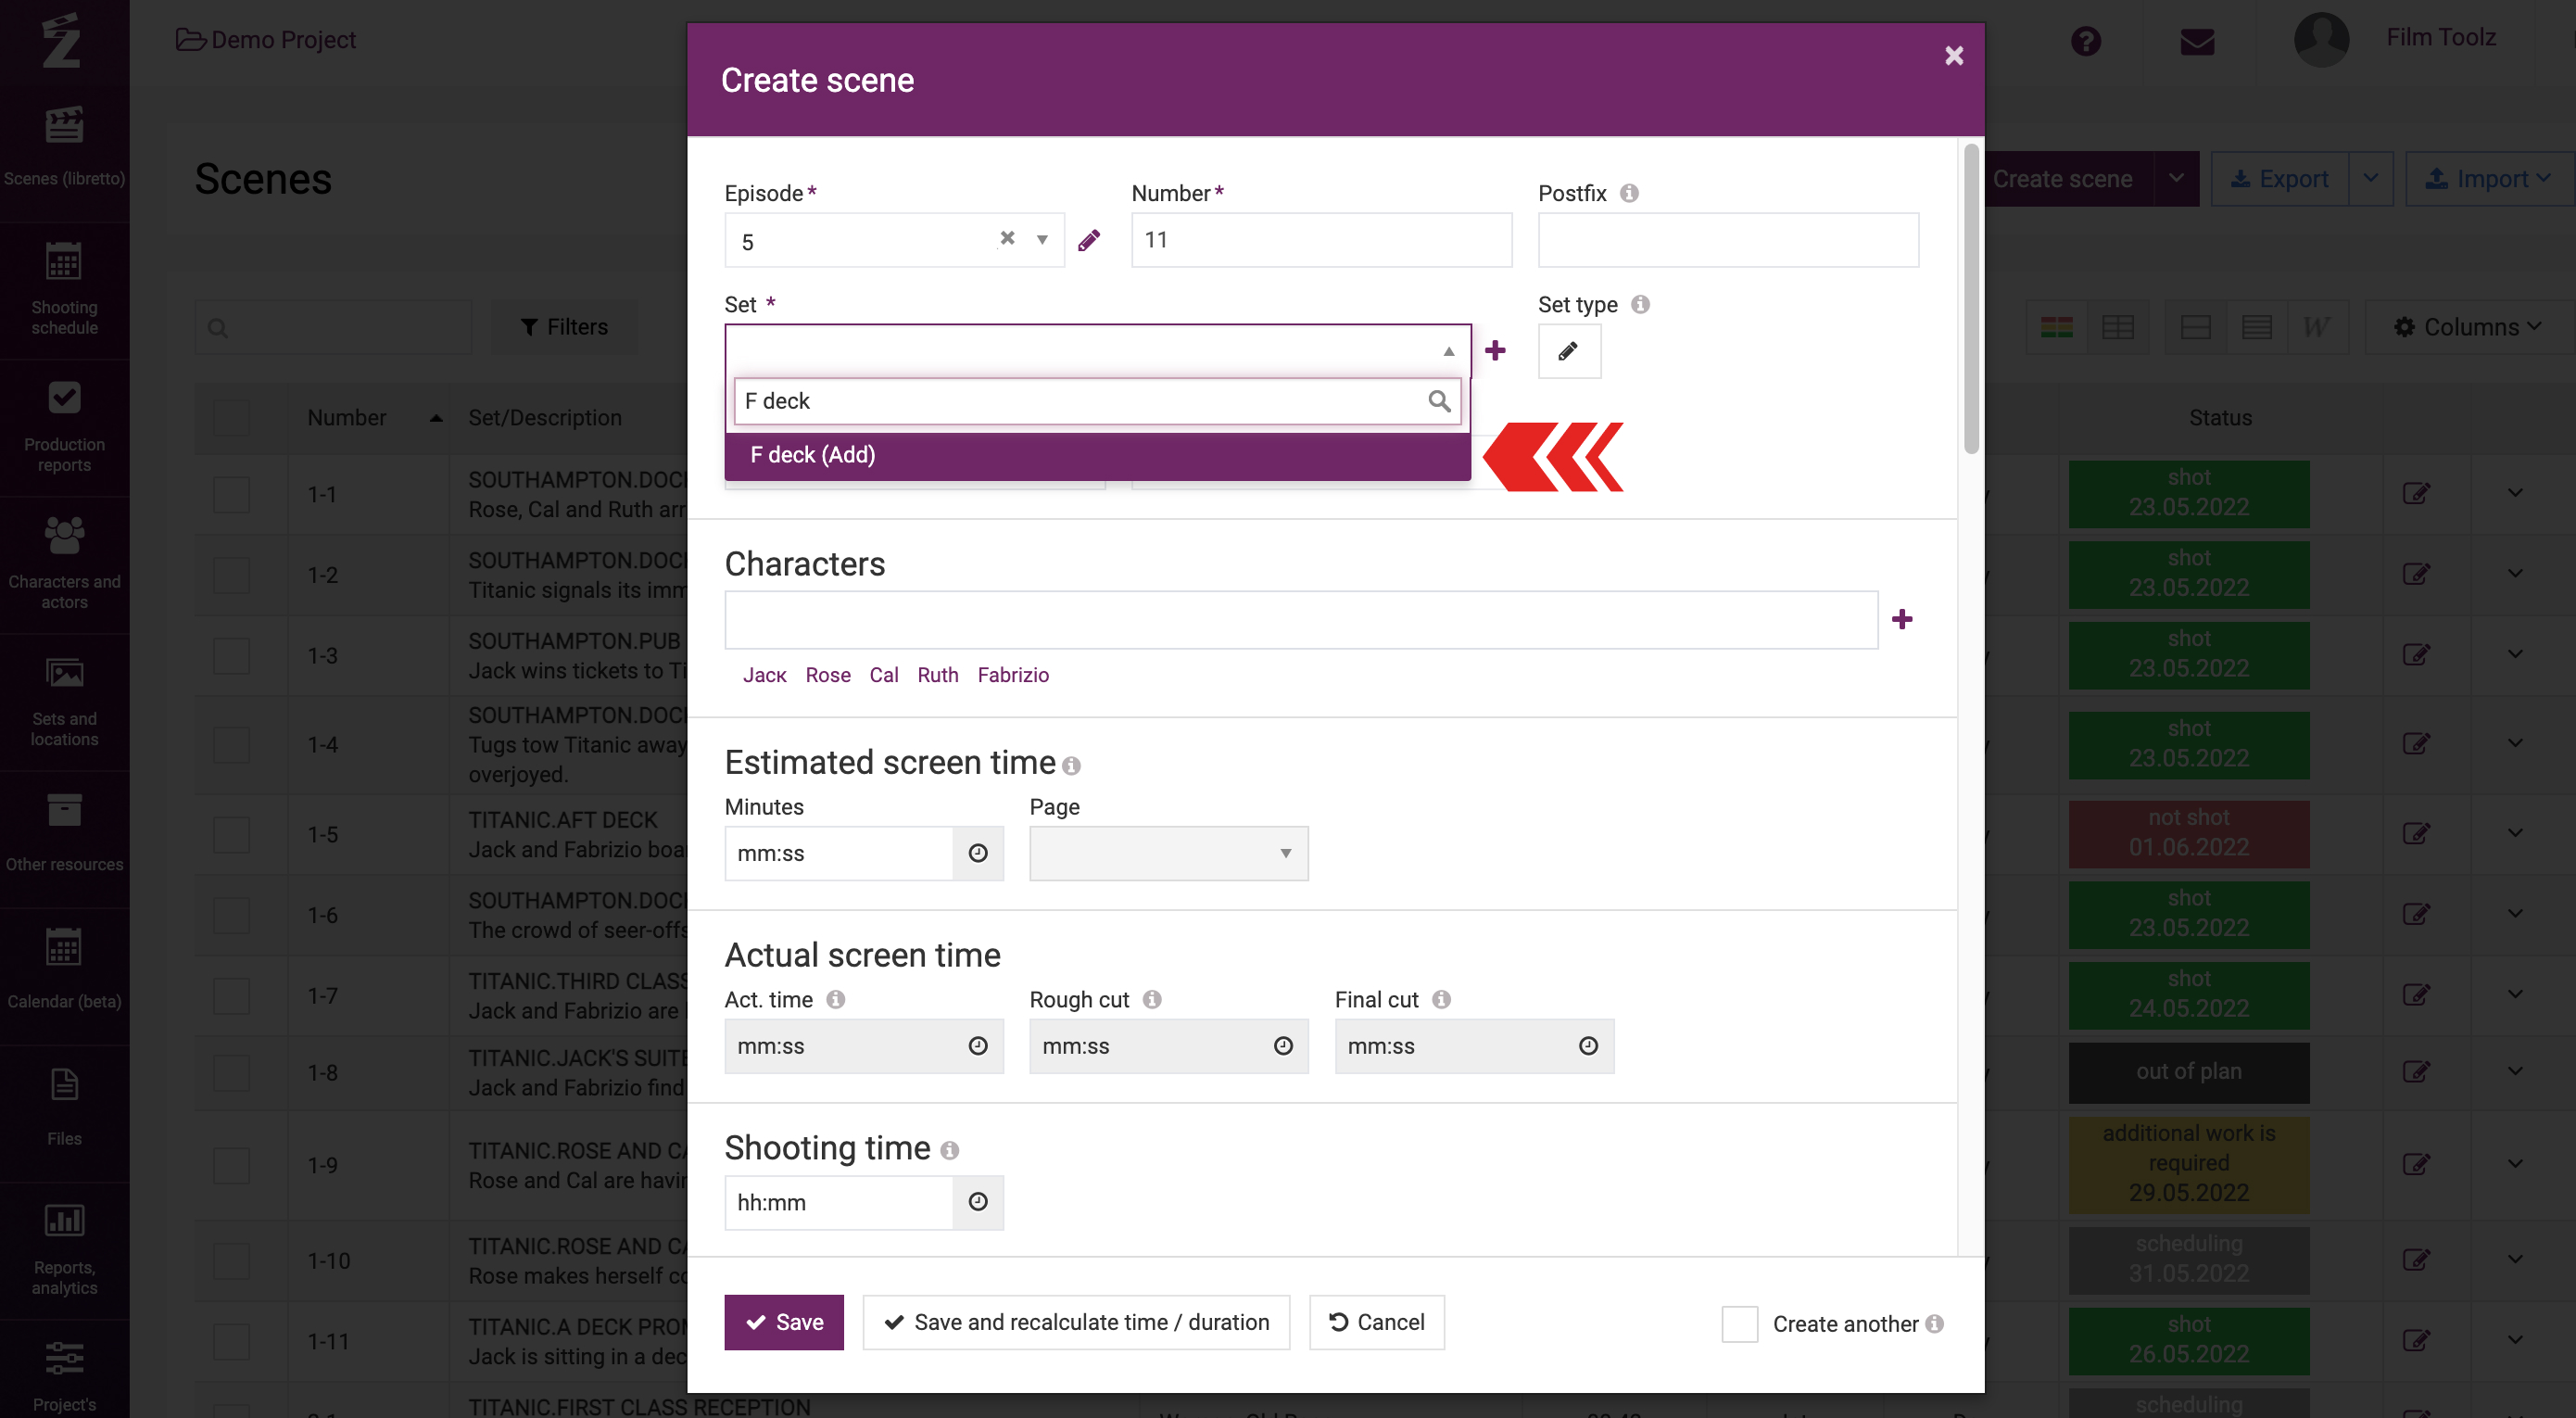Clear the Episode selection with X

1007,238
